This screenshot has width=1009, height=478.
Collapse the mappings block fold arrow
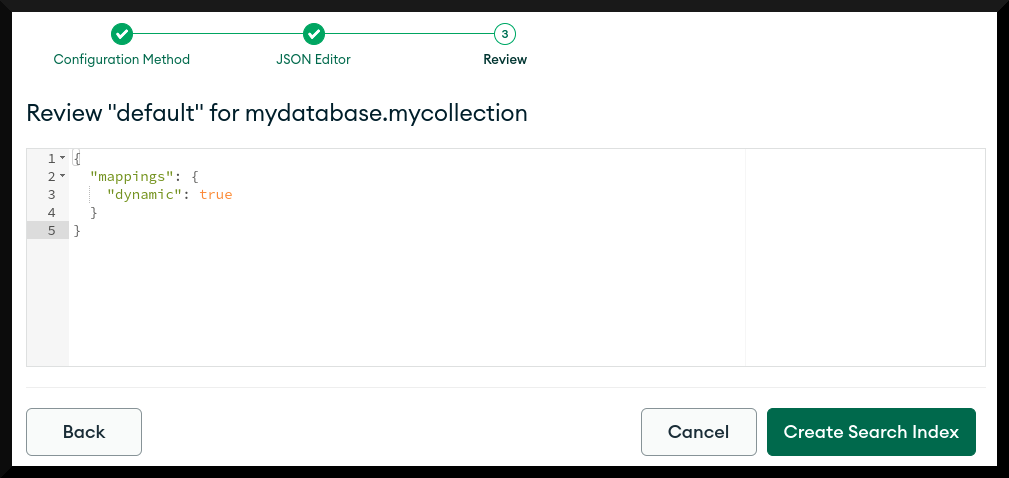(x=63, y=176)
